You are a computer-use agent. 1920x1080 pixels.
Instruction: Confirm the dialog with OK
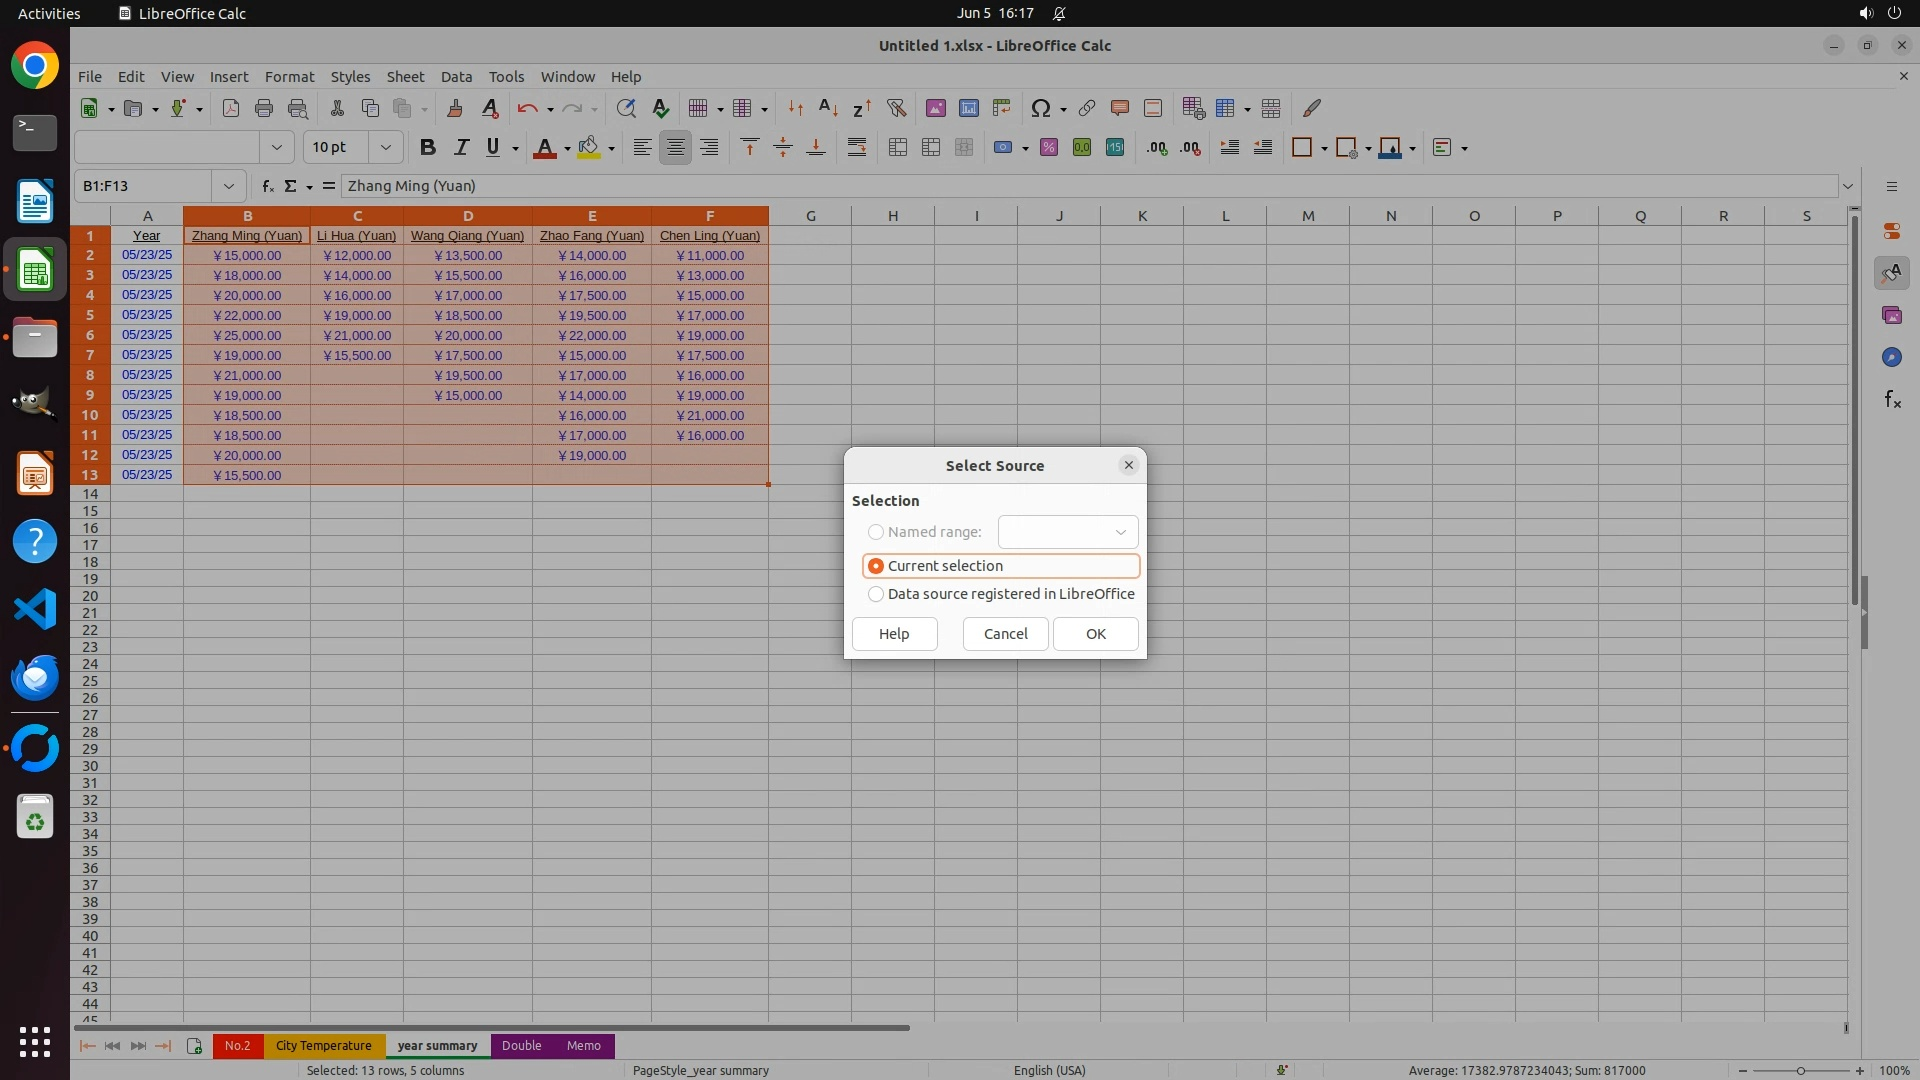pyautogui.click(x=1095, y=634)
